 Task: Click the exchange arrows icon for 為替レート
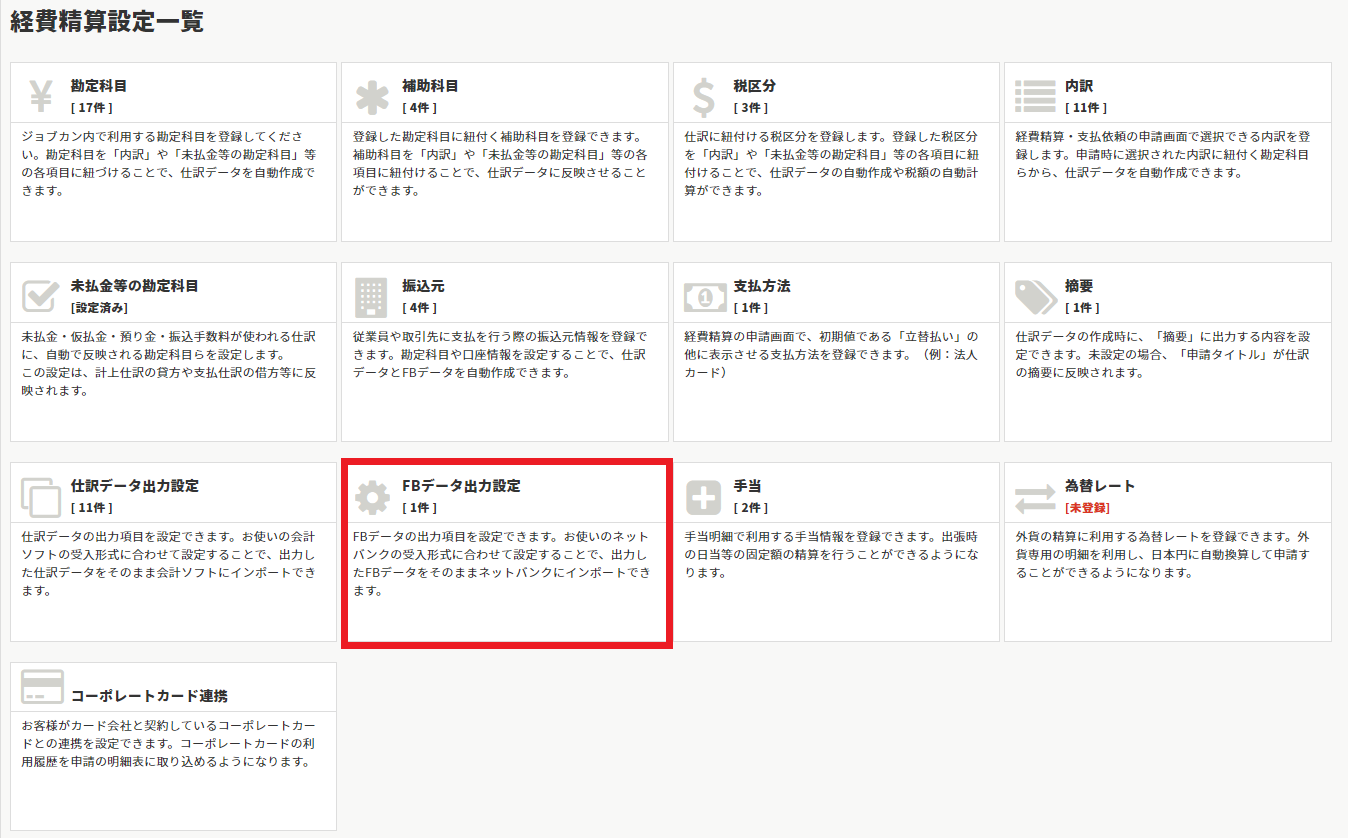(x=1035, y=497)
